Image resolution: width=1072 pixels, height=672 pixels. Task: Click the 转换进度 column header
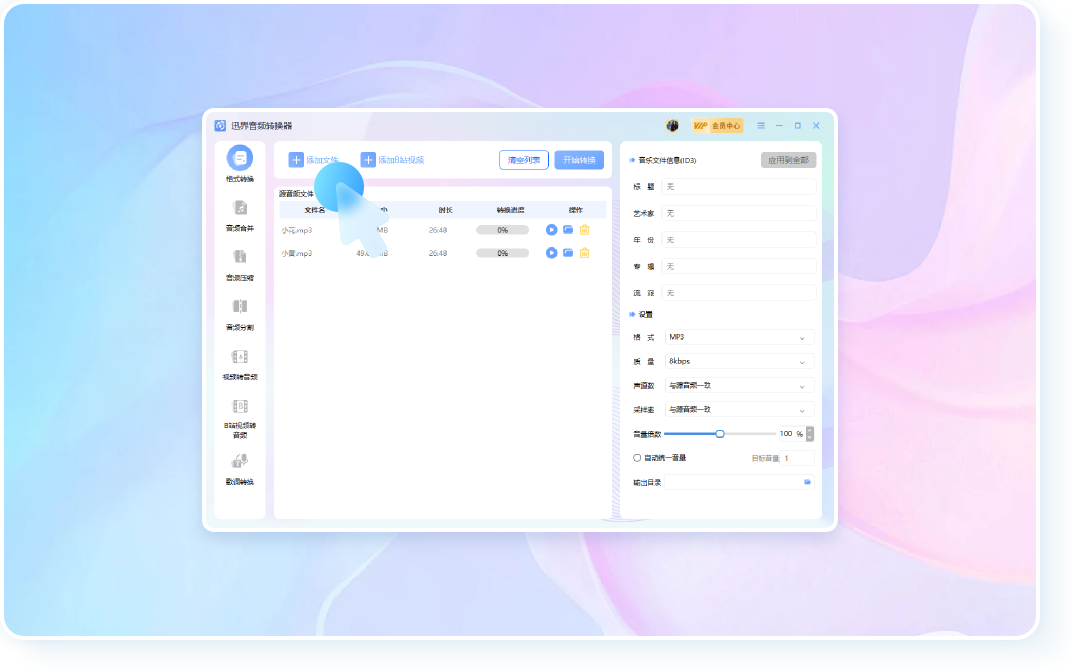pyautogui.click(x=510, y=210)
